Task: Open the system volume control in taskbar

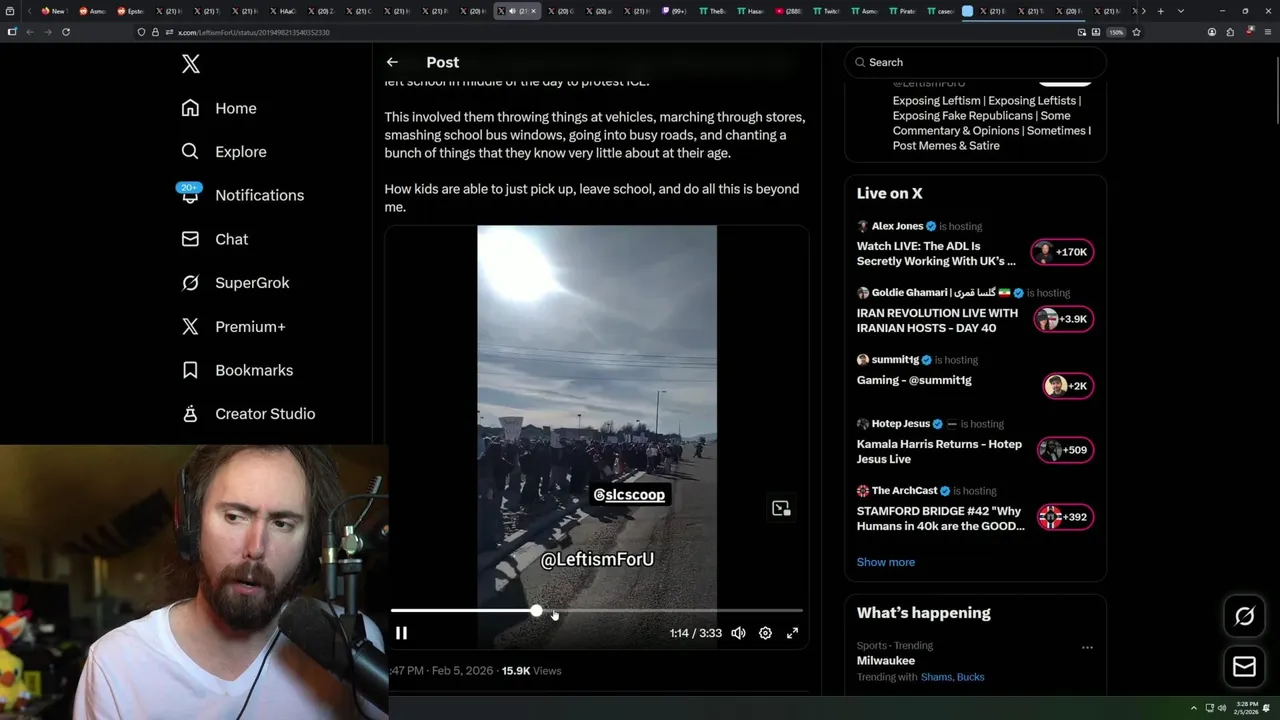Action: 1221,708
